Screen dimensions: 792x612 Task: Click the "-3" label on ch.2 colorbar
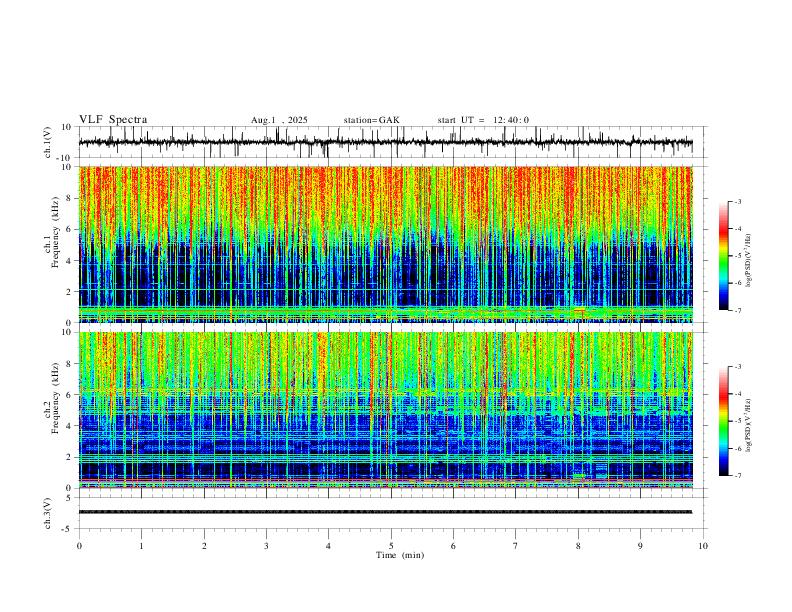(737, 367)
